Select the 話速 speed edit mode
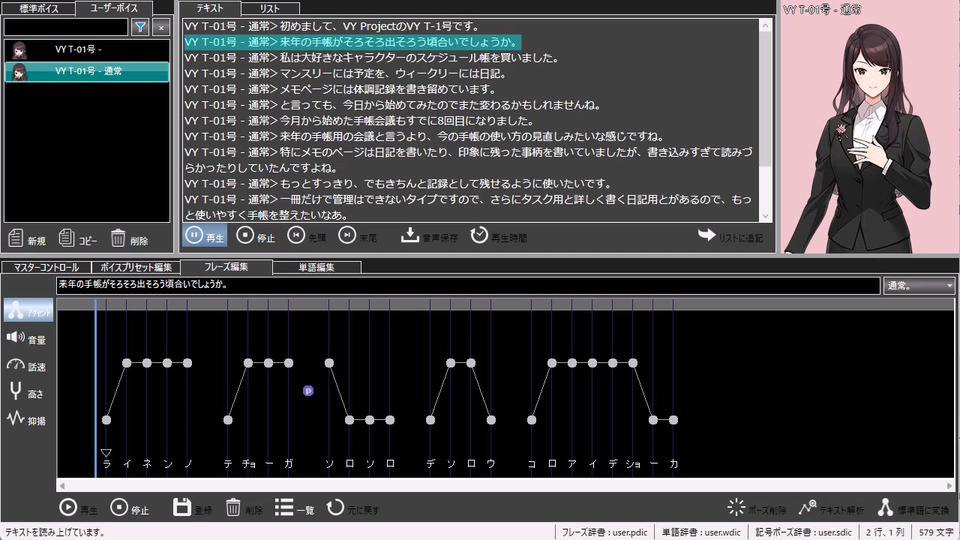This screenshot has height=540, width=960. click(x=28, y=366)
